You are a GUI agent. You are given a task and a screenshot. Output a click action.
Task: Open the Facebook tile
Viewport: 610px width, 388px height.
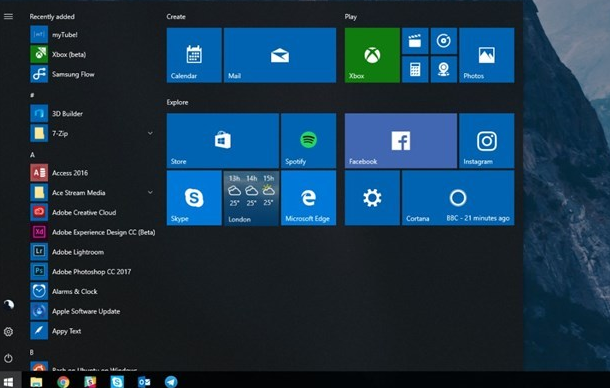(x=401, y=140)
